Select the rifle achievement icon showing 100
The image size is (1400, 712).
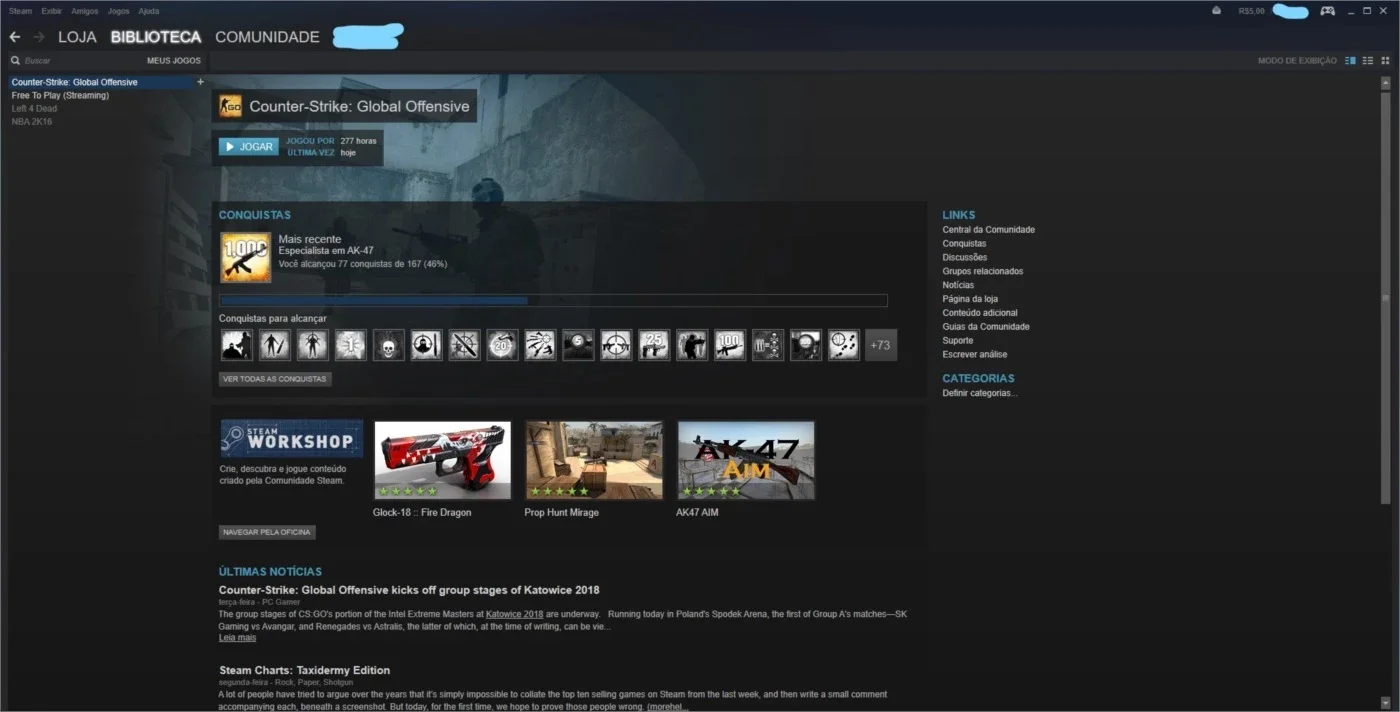(x=730, y=345)
